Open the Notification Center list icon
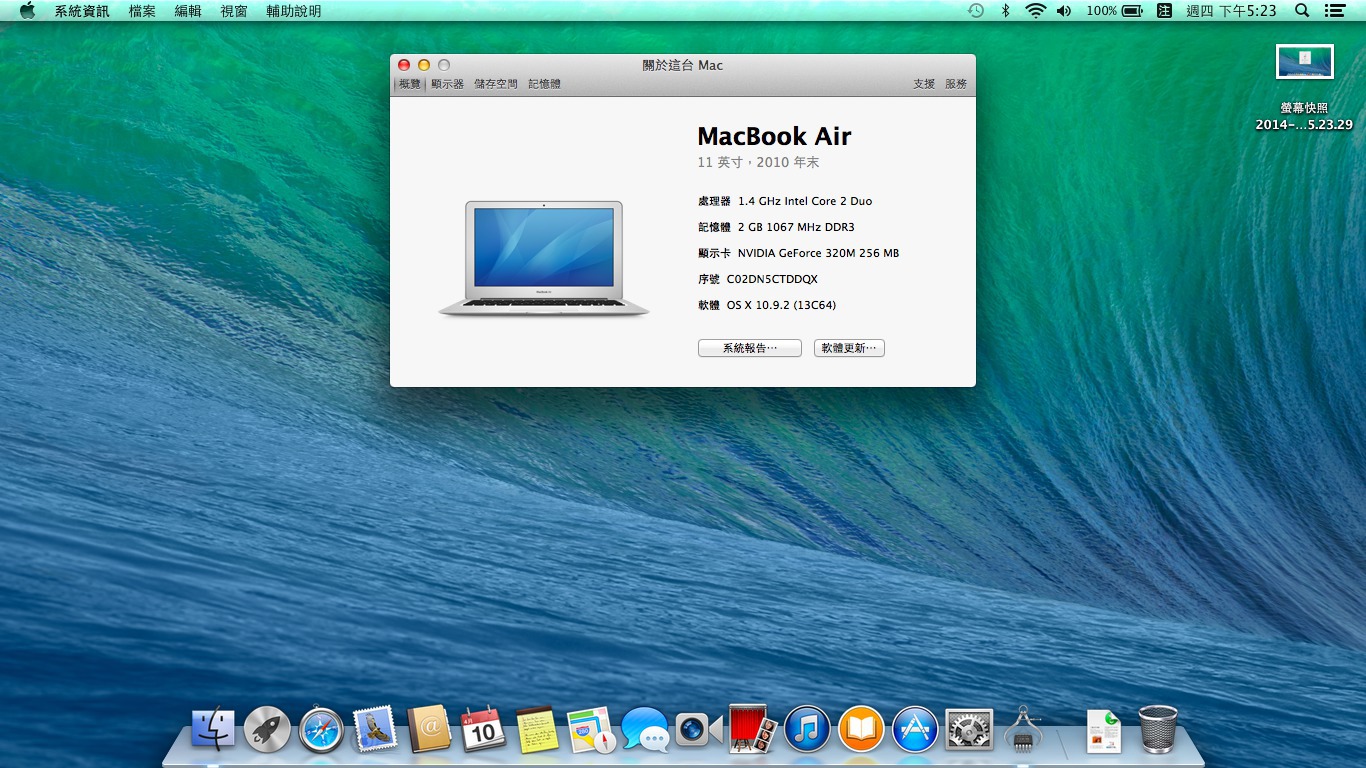 pos(1334,11)
